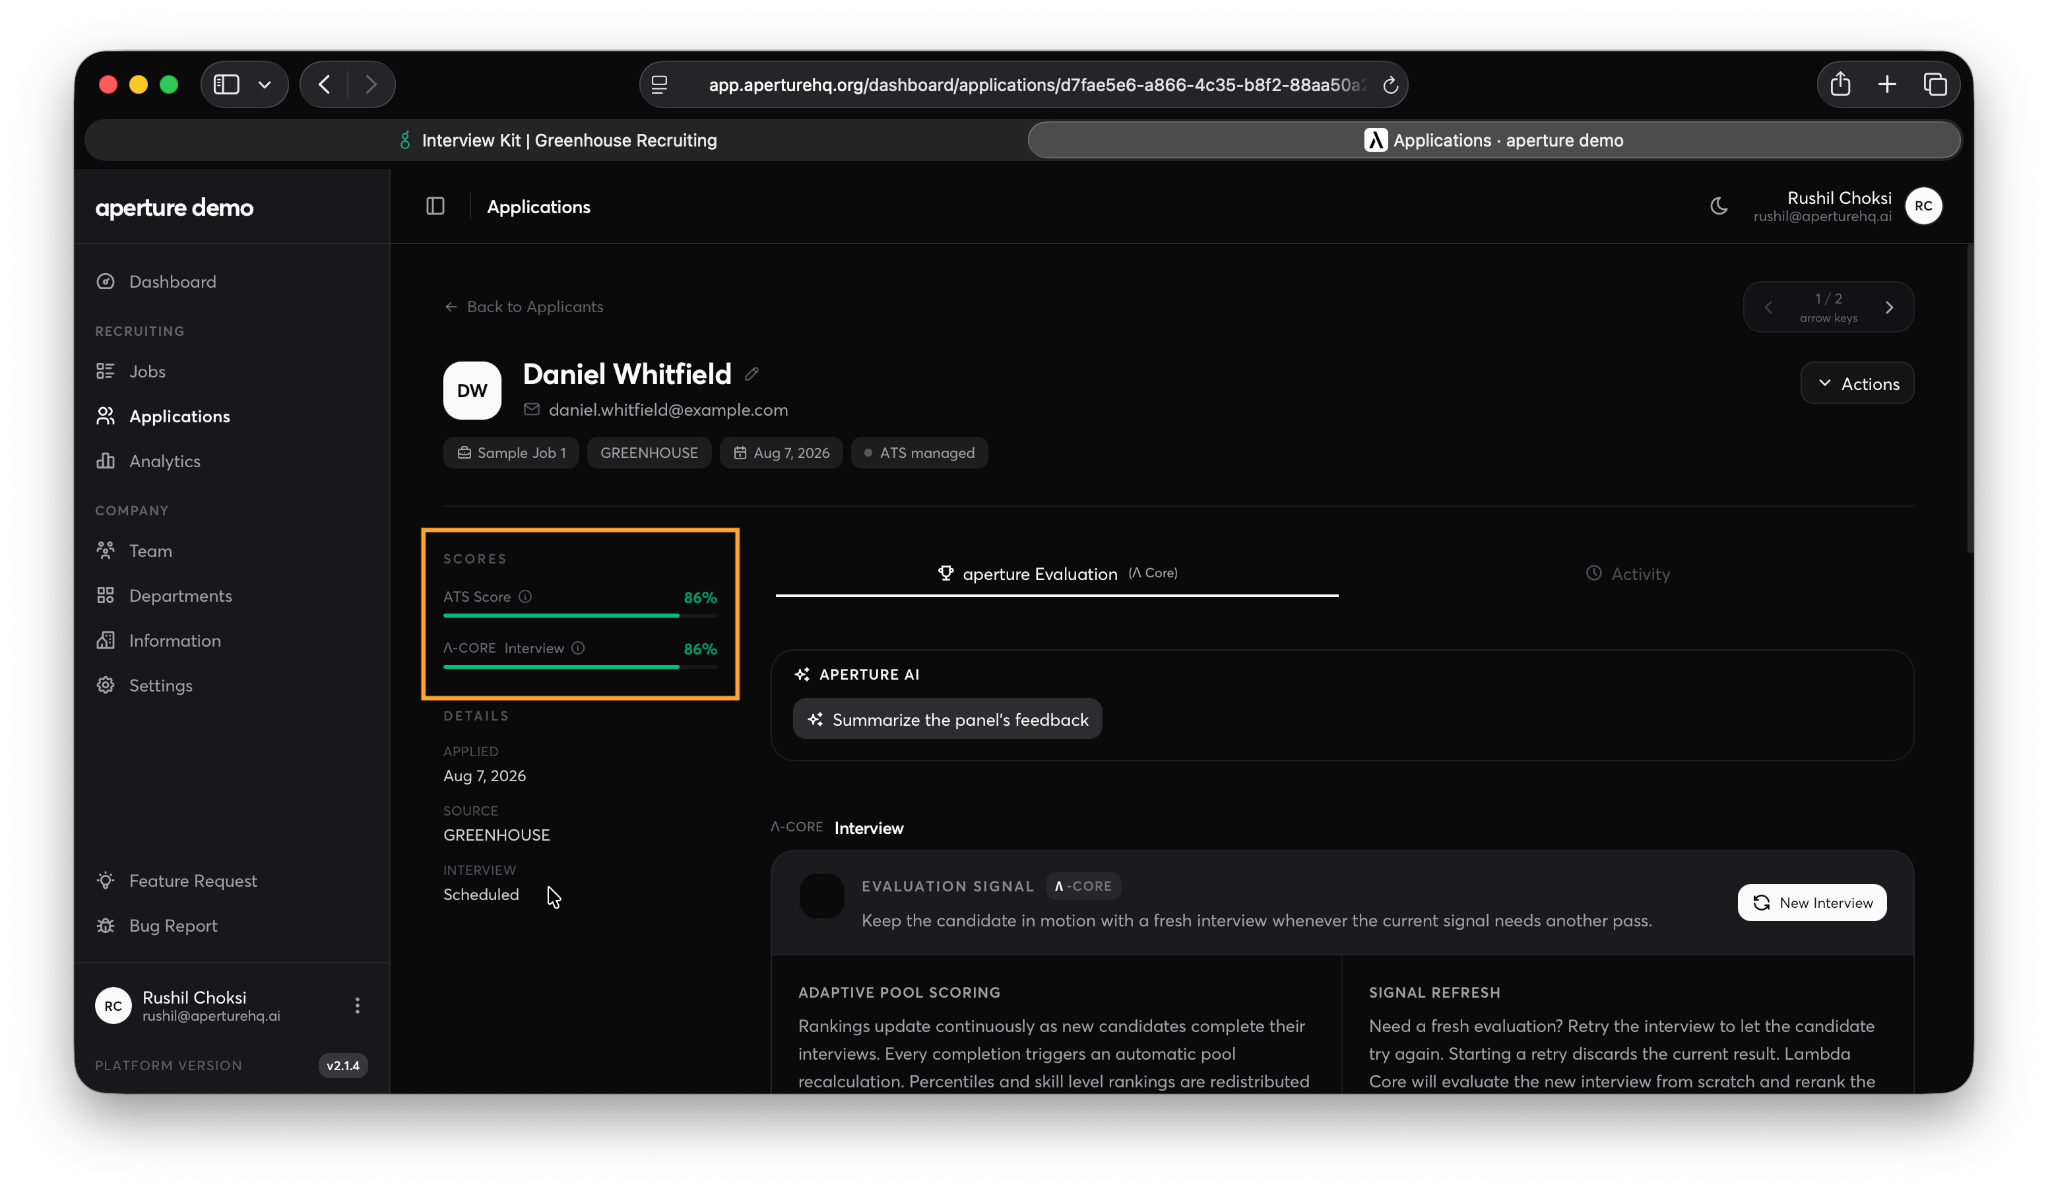Click the v2.1.4 platform version badge
This screenshot has height=1192, width=2048.
[343, 1066]
